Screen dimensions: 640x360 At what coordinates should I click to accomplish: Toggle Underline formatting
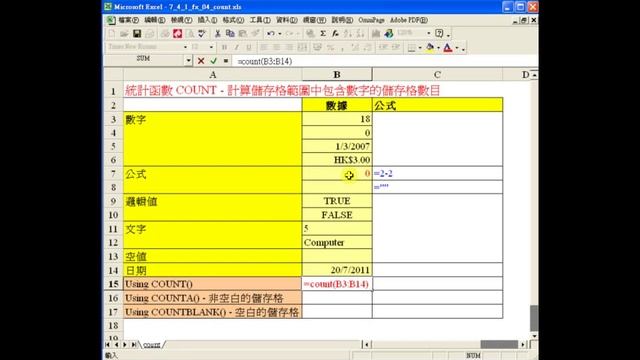249,47
